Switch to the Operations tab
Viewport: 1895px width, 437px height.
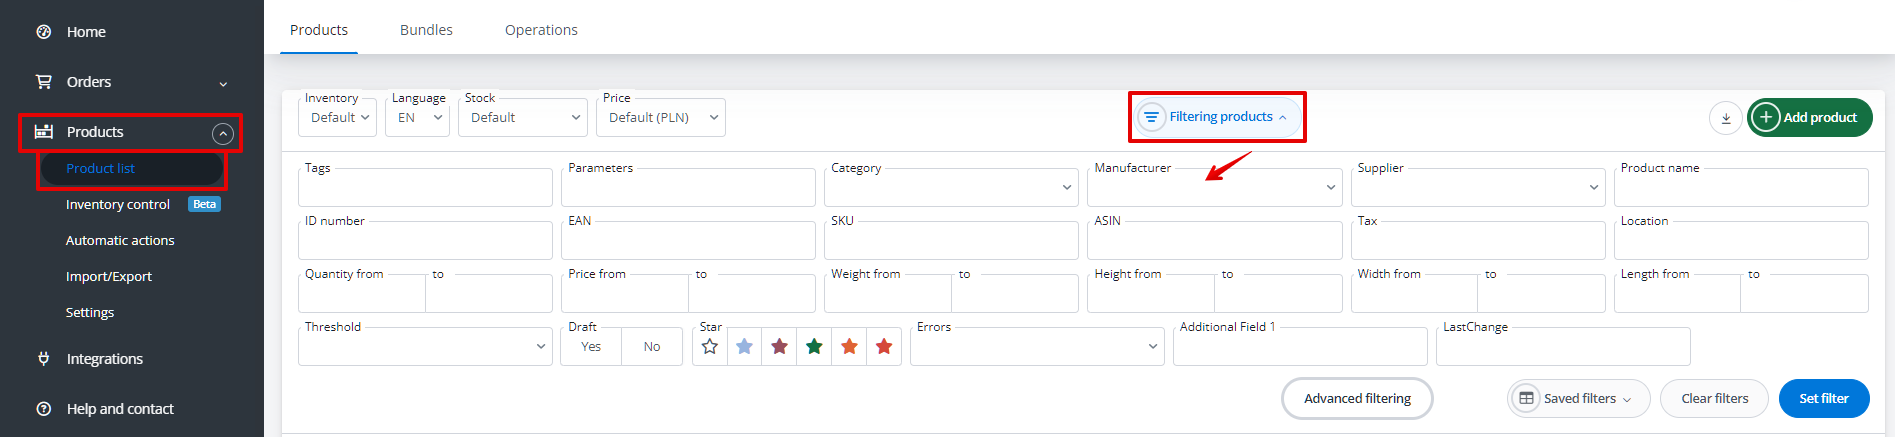tap(541, 30)
